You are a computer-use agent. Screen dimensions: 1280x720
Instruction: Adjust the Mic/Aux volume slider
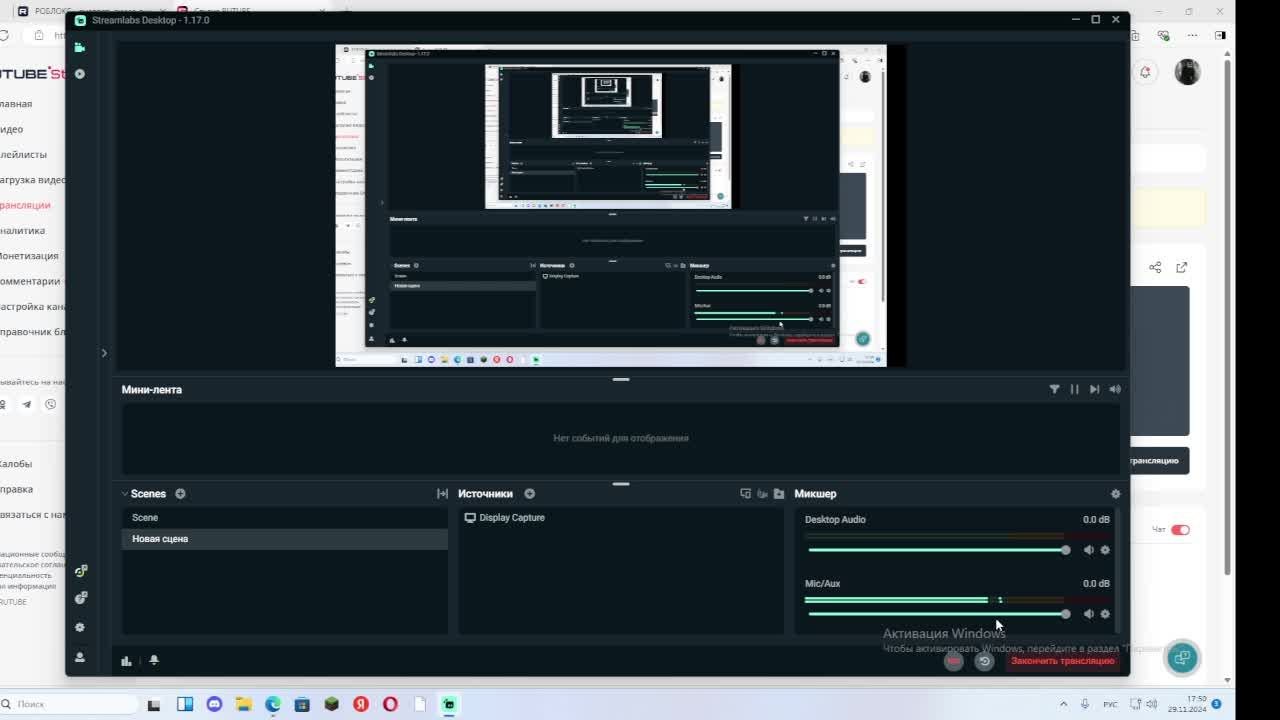point(938,614)
